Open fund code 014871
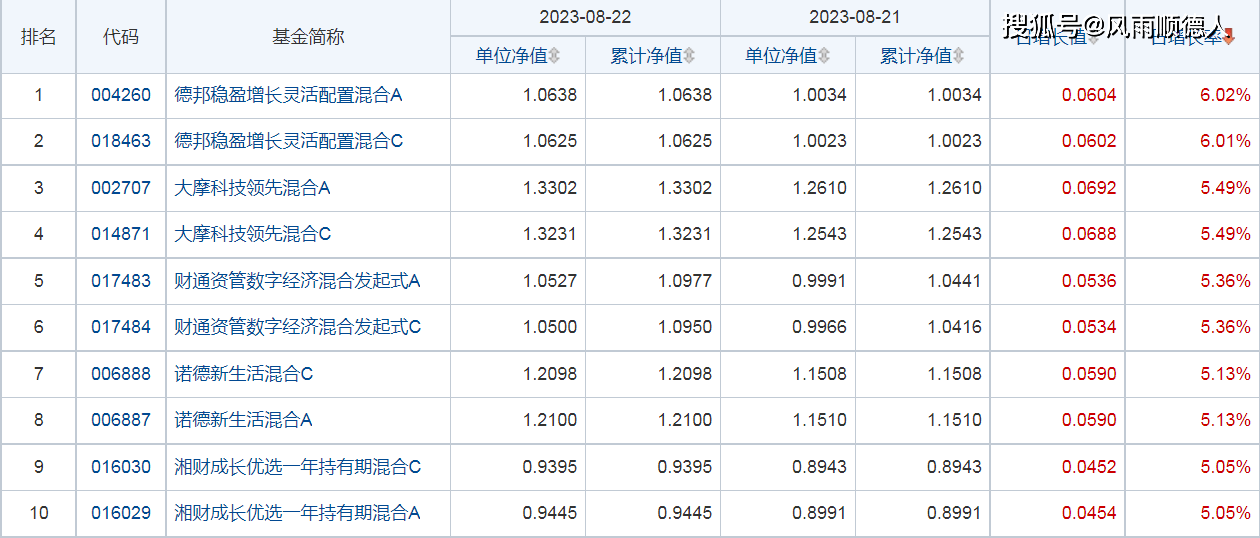The height and width of the screenshot is (538, 1260). [x=121, y=234]
